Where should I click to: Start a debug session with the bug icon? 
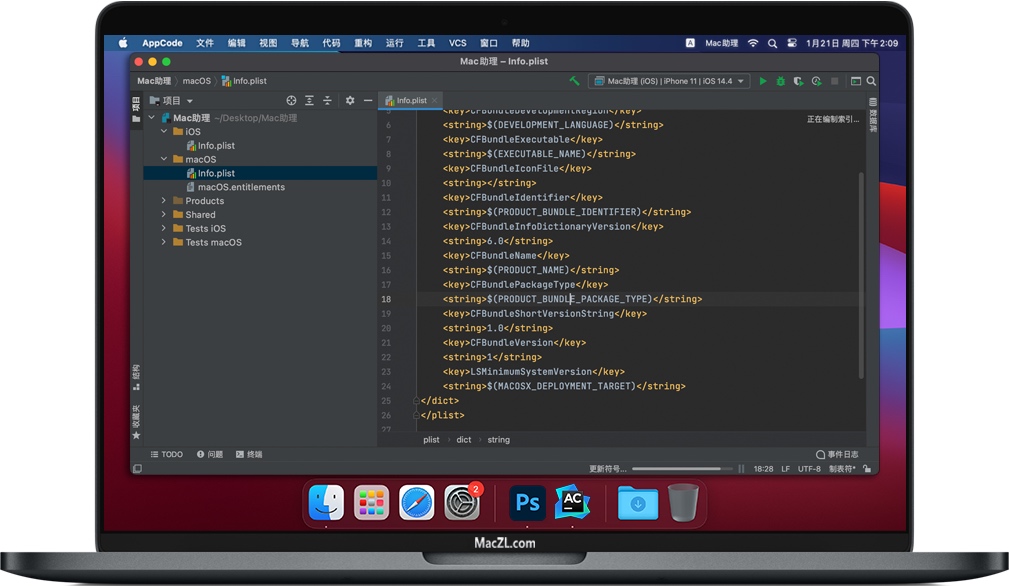[x=781, y=81]
